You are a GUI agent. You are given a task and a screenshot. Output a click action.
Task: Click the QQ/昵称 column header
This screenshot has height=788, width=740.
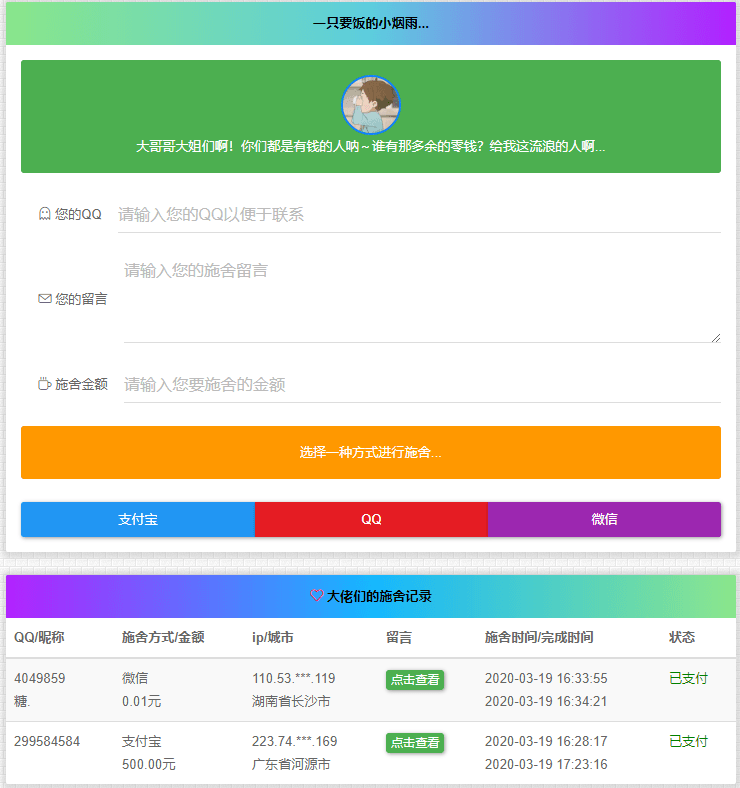pos(39,637)
